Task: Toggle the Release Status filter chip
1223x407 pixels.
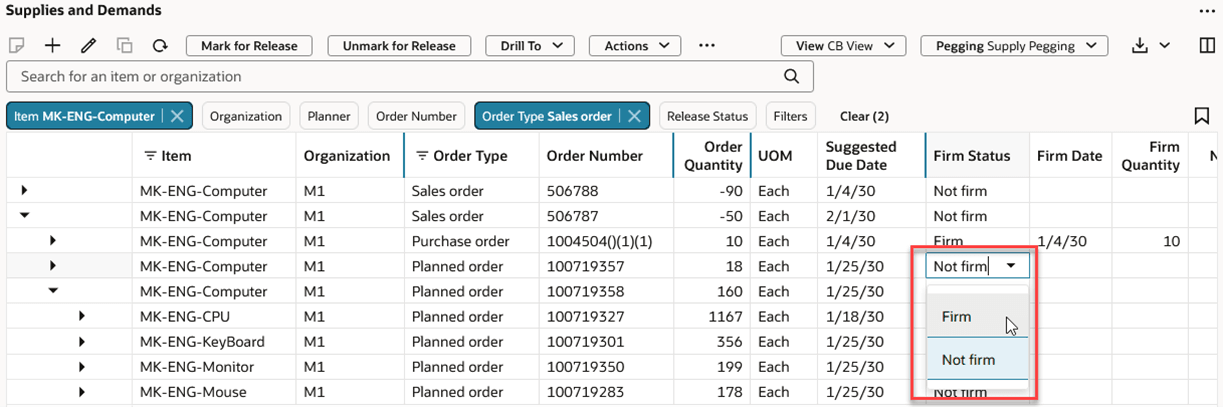Action: pos(708,116)
